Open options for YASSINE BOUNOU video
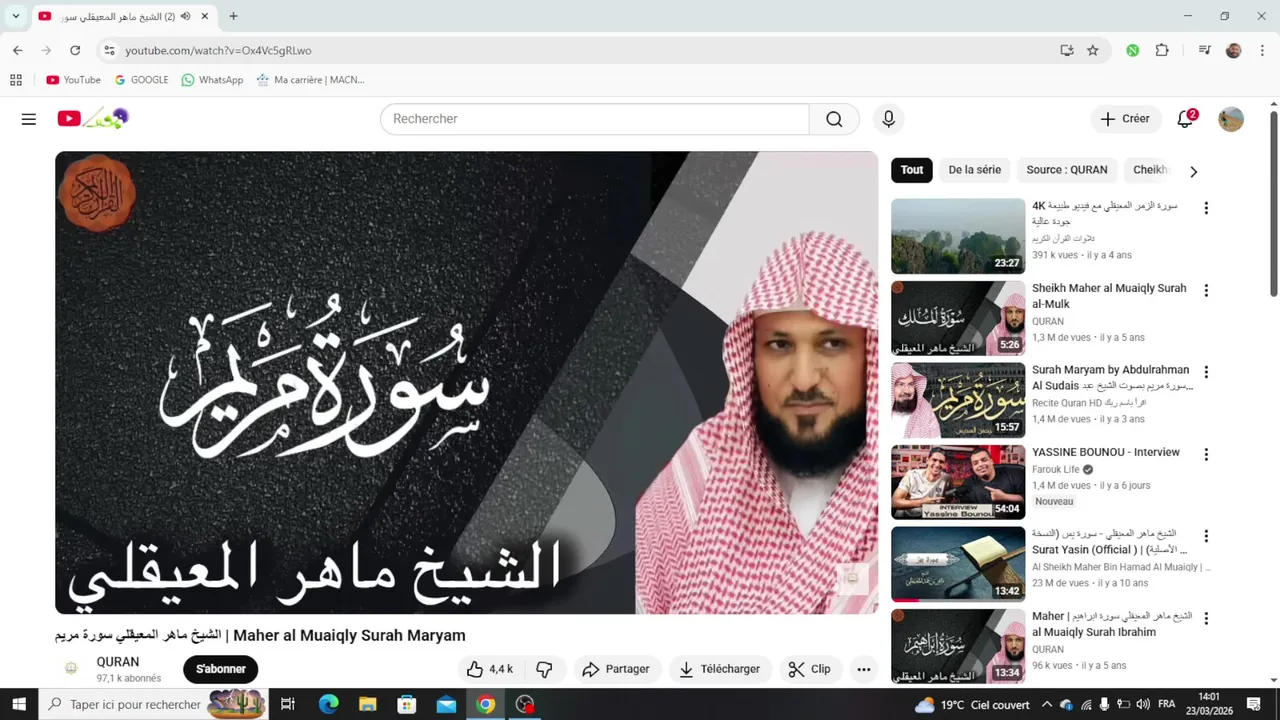 pos(1206,454)
